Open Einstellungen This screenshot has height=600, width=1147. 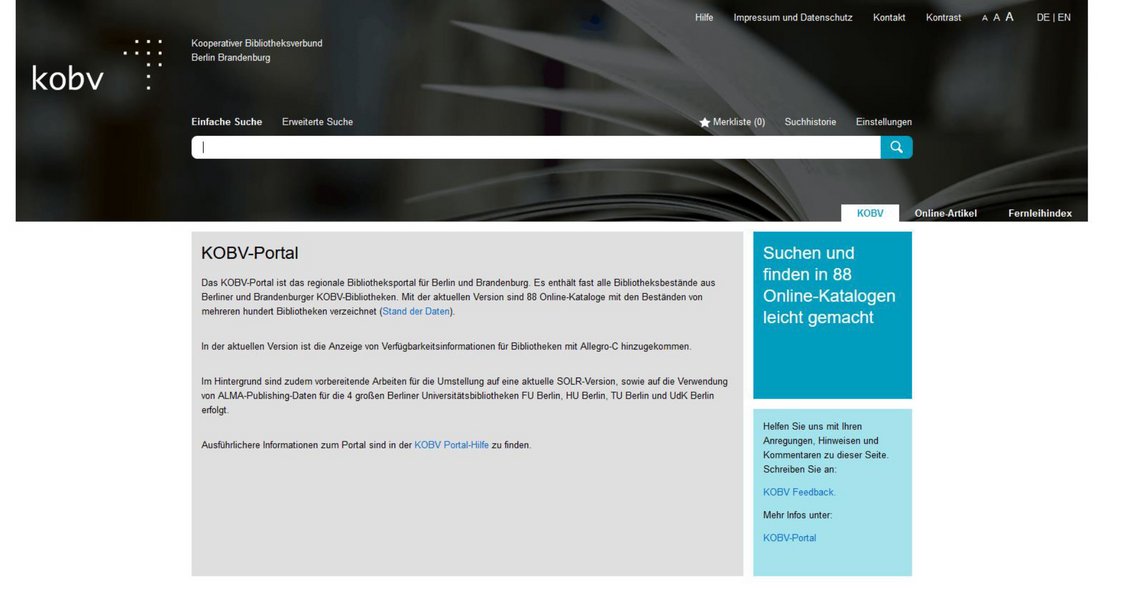click(x=884, y=122)
